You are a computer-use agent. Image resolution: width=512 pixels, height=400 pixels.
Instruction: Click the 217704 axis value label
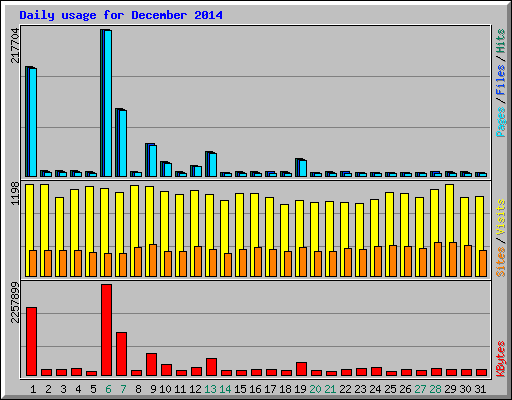[15, 46]
